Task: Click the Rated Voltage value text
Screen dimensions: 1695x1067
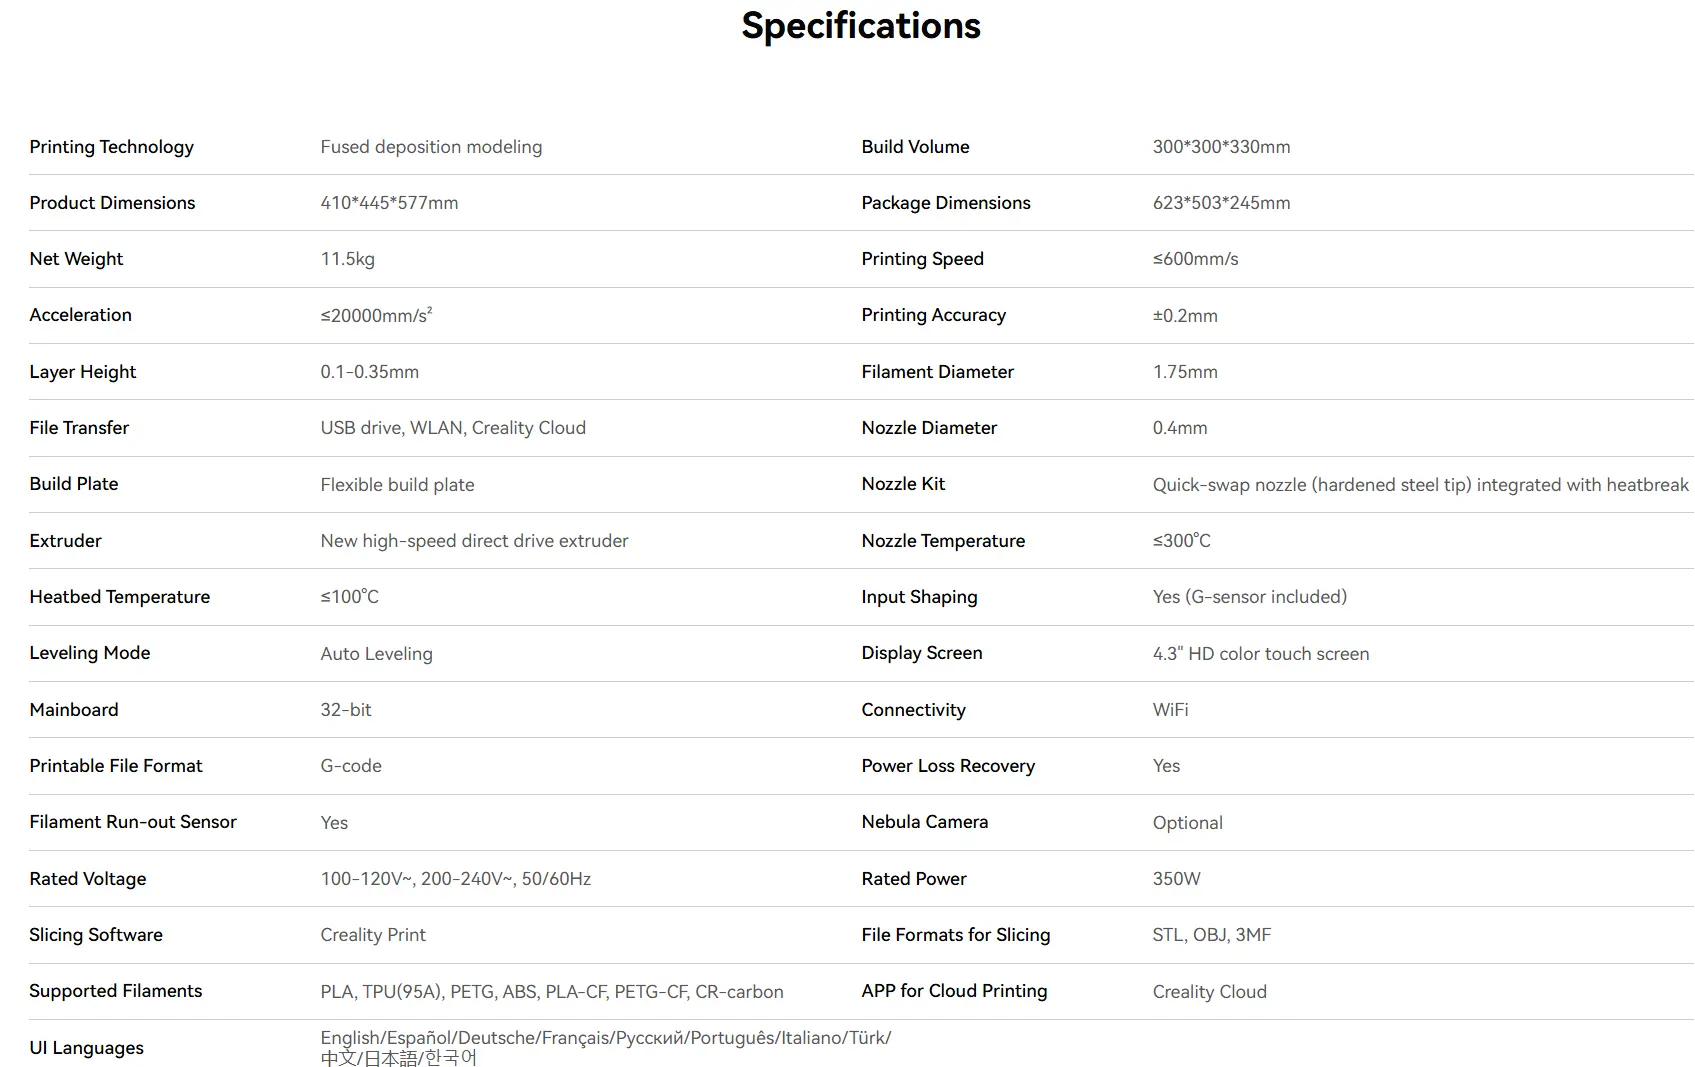Action: 455,879
